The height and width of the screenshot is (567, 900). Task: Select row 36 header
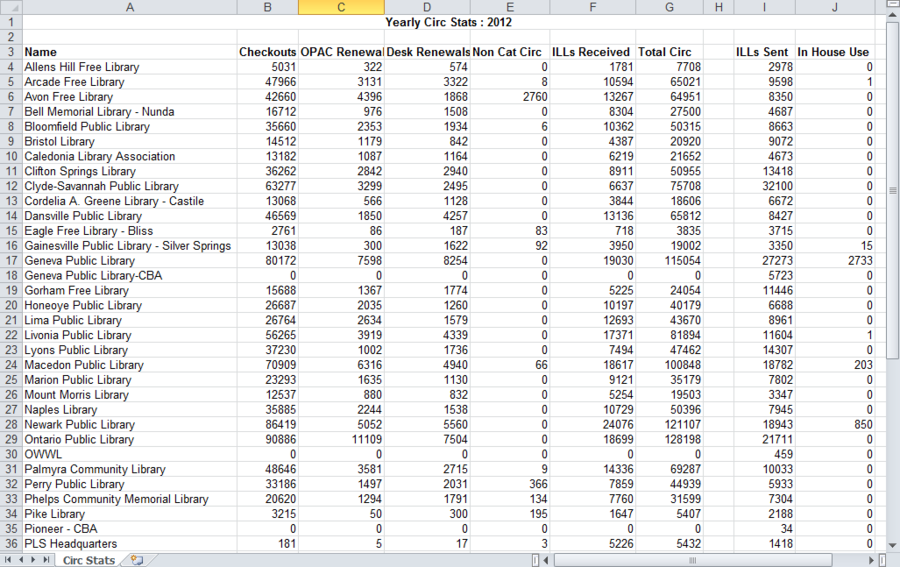click(x=11, y=544)
